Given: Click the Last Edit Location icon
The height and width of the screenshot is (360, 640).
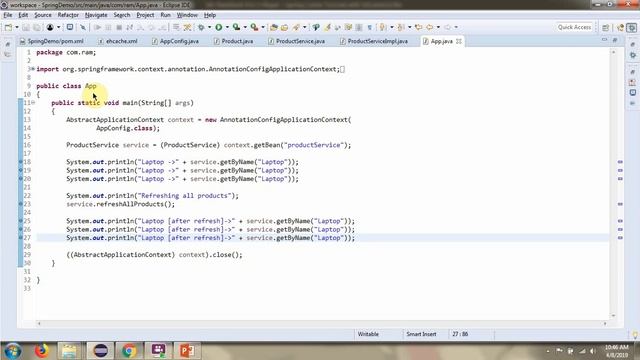Looking at the screenshot, I should pyautogui.click(x=418, y=27).
